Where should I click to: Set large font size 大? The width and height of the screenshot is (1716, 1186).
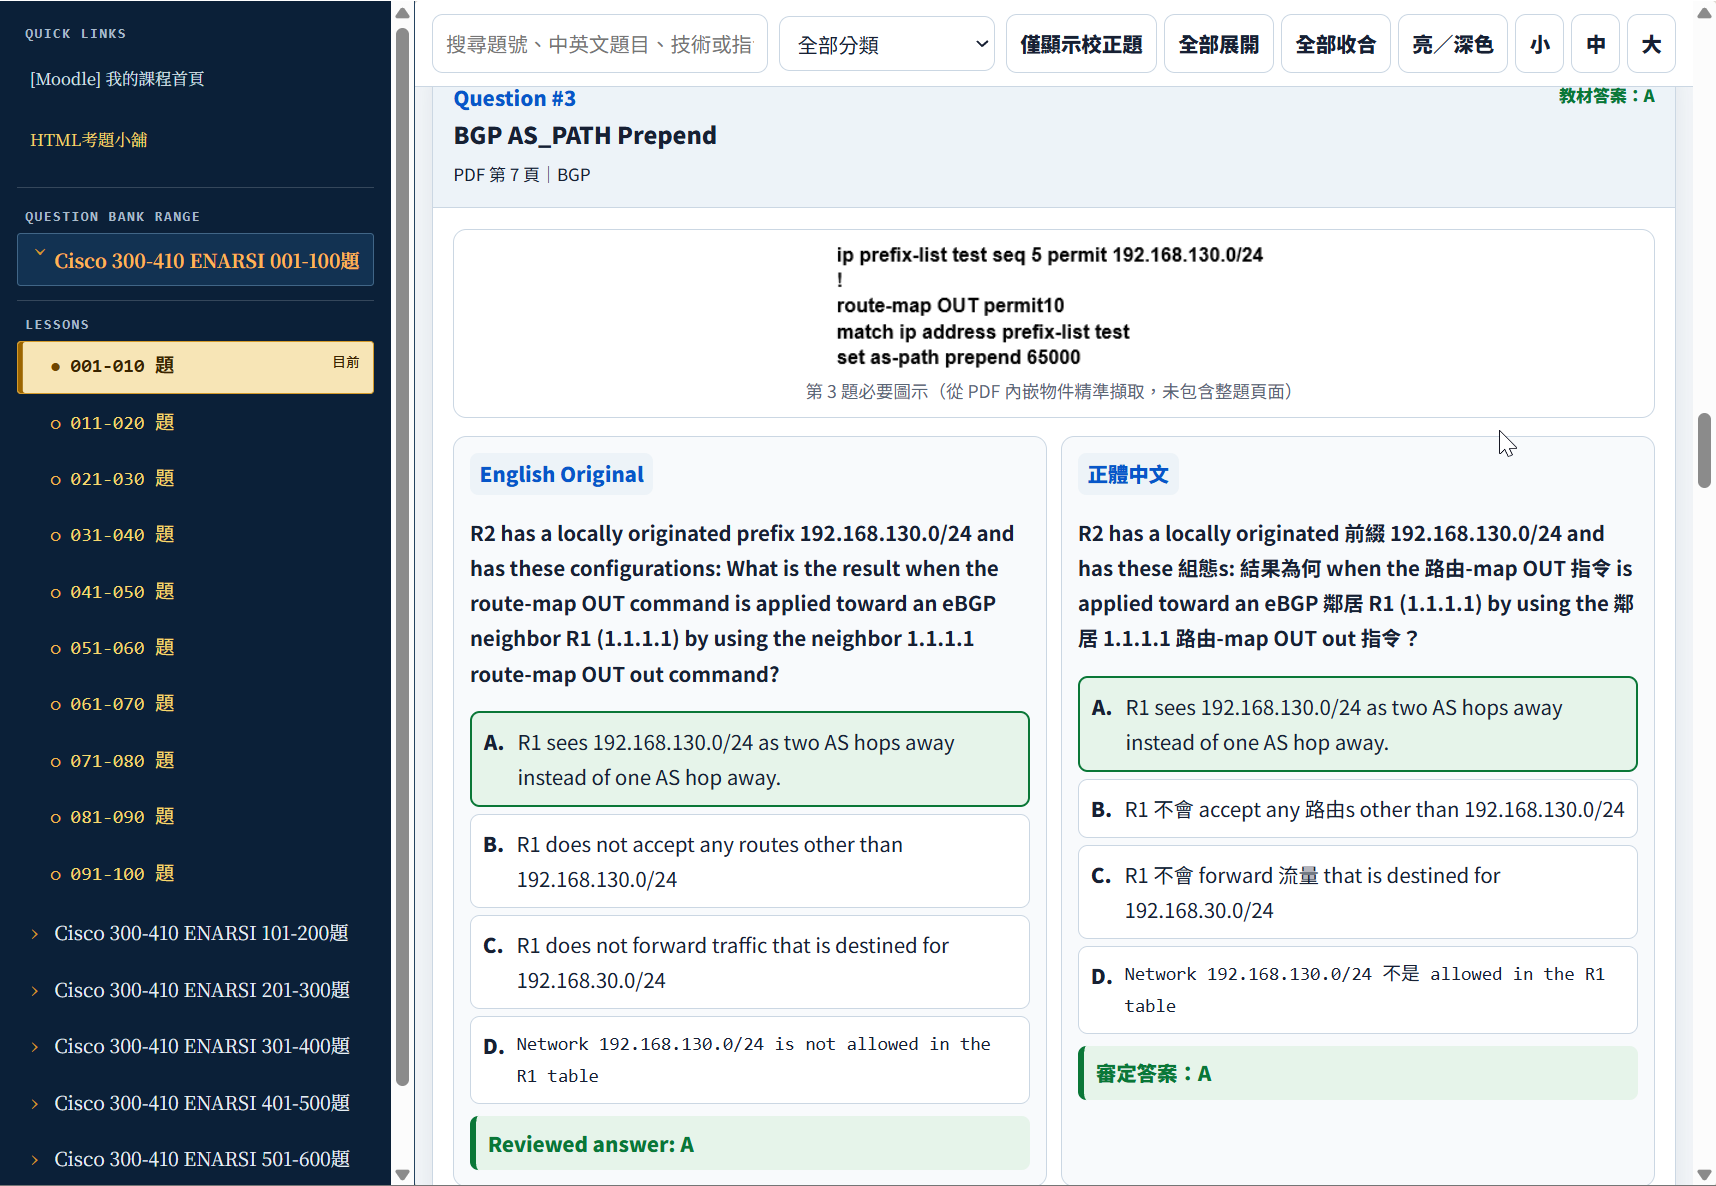coord(1652,44)
